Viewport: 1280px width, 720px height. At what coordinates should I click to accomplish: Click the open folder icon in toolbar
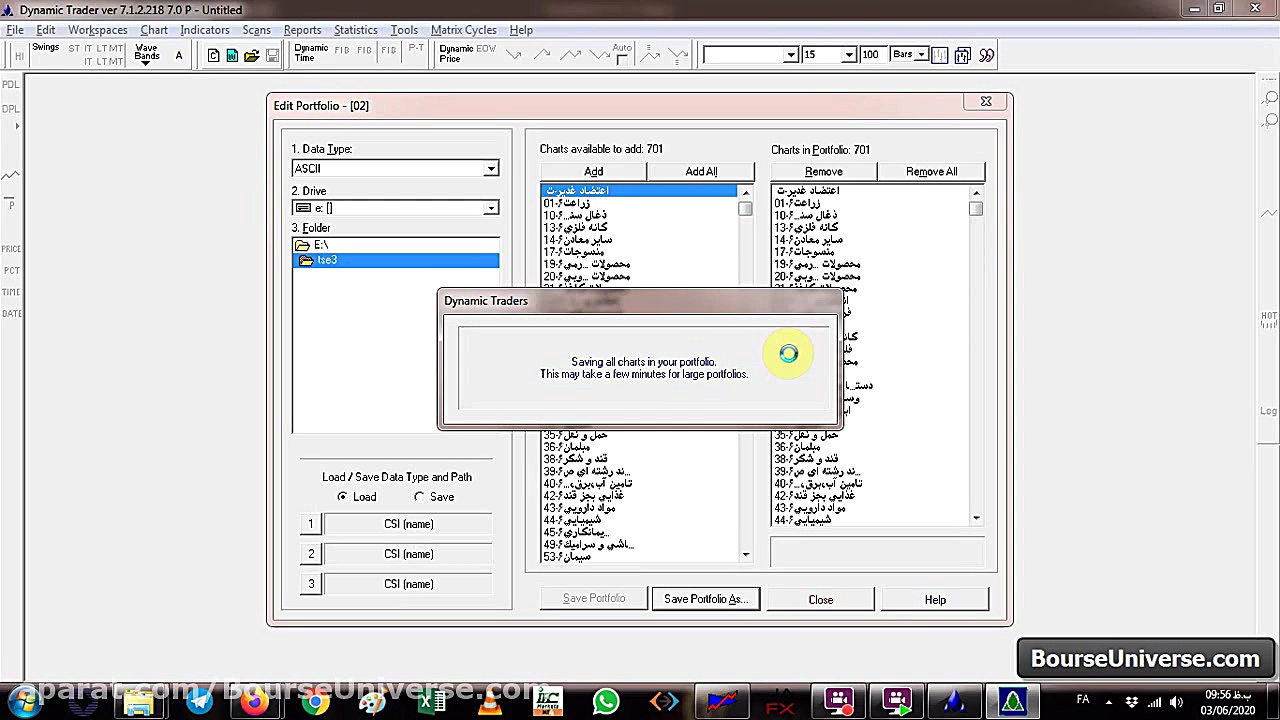point(251,56)
